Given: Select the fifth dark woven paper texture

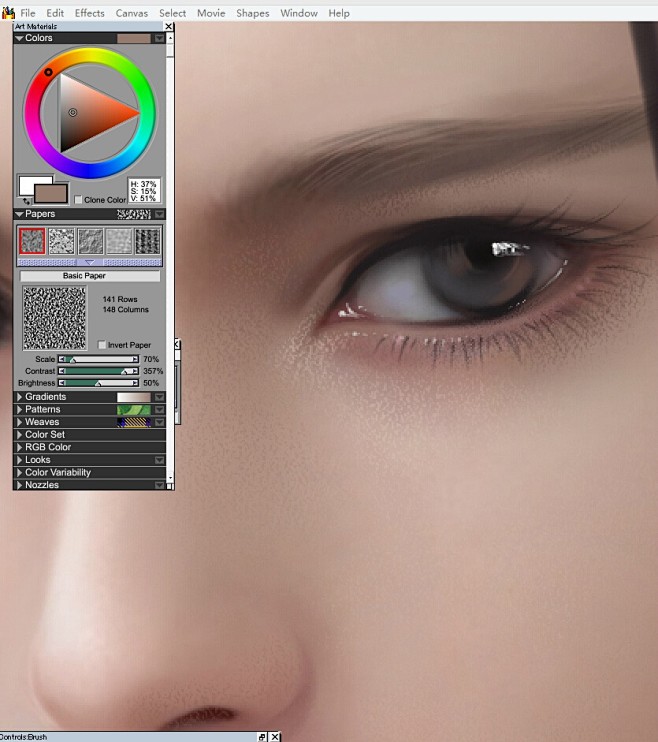Looking at the screenshot, I should click(x=148, y=241).
